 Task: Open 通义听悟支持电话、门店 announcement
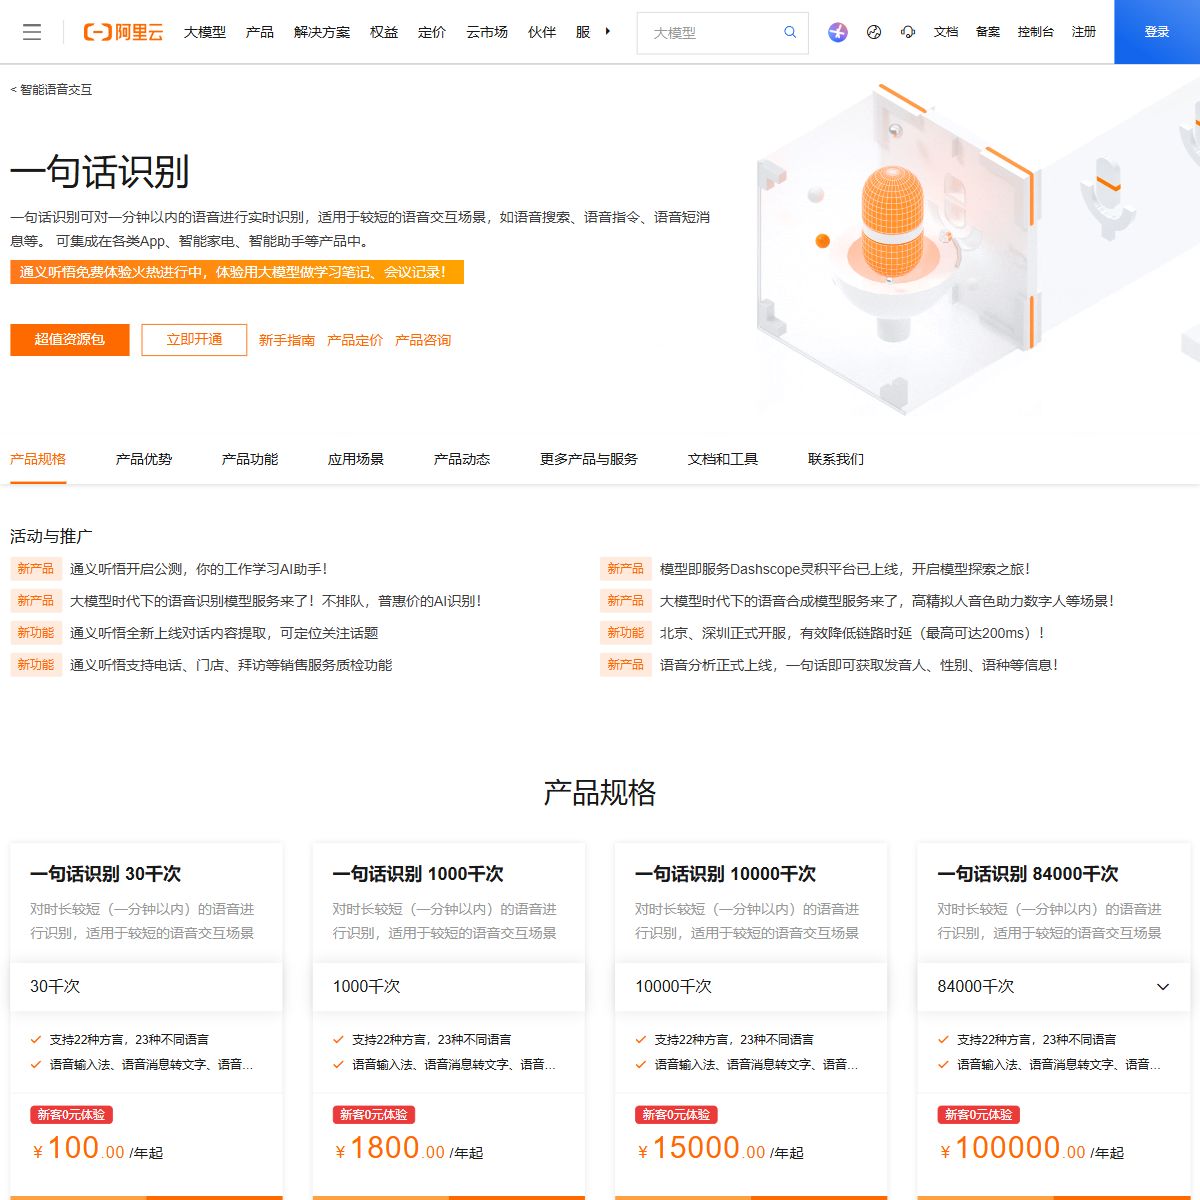point(231,665)
